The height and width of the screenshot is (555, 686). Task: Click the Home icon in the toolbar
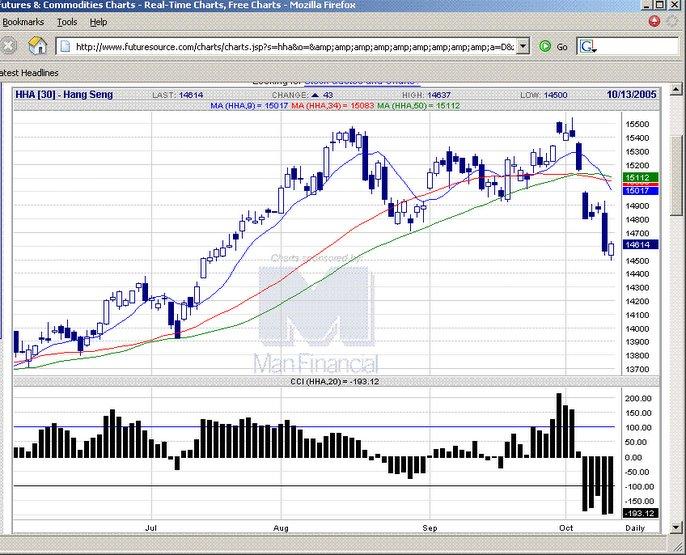click(x=38, y=45)
